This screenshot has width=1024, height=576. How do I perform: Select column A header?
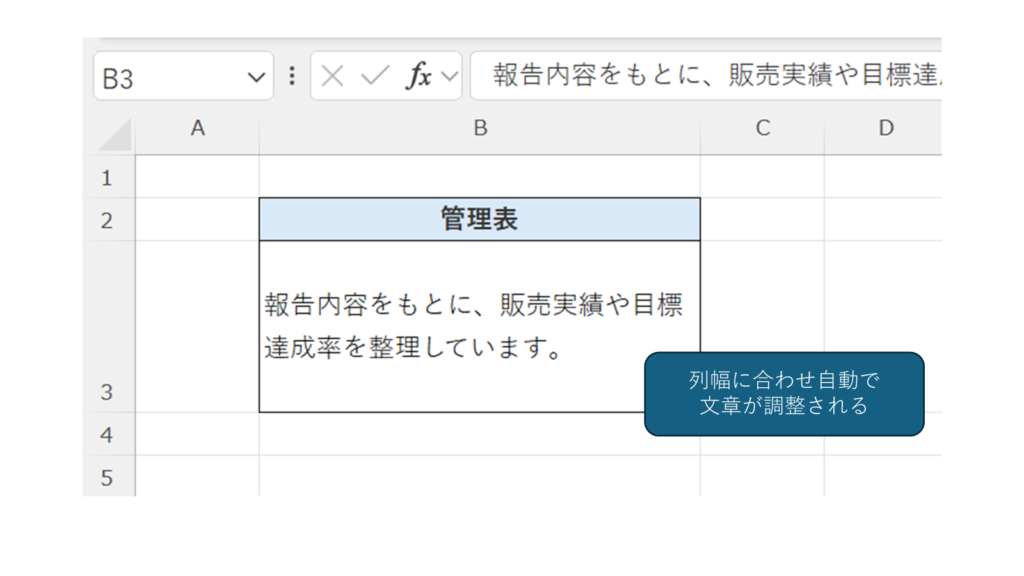coord(197,128)
